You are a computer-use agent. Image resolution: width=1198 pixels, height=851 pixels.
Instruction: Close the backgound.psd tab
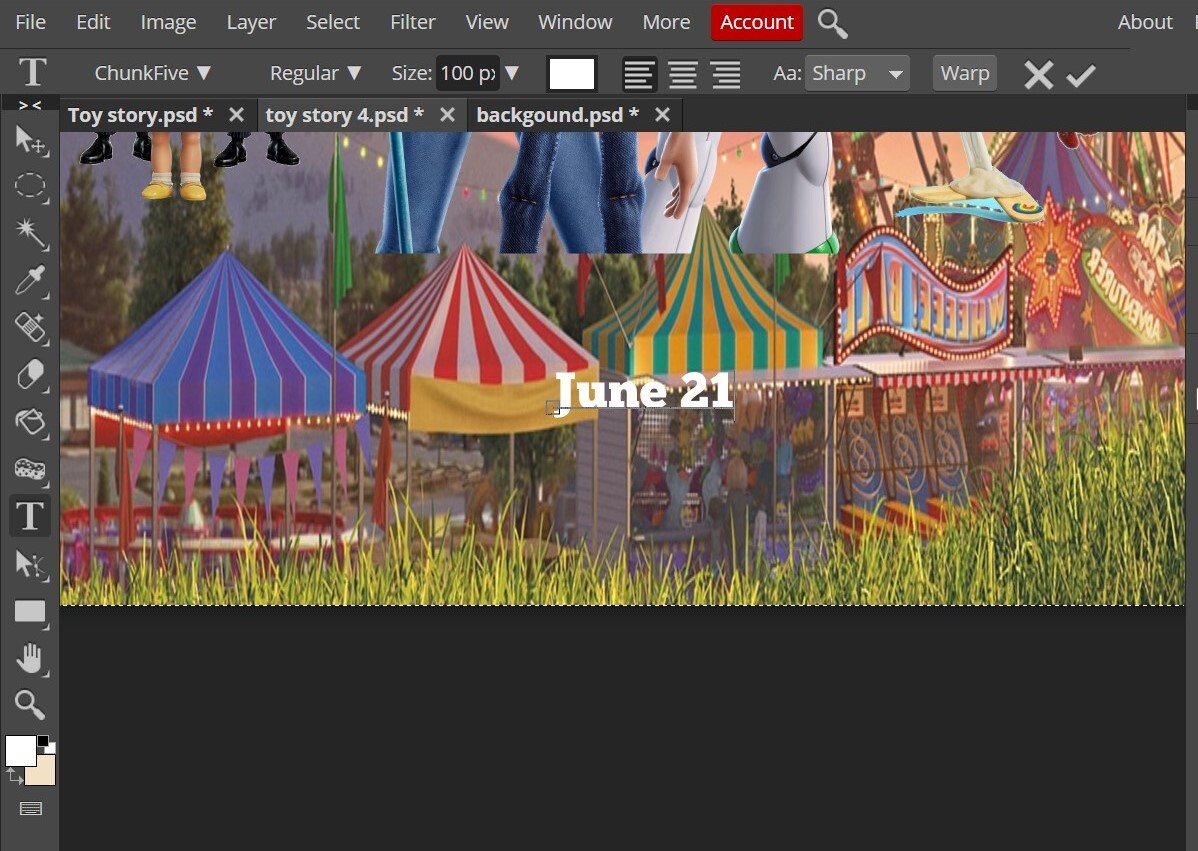(662, 115)
